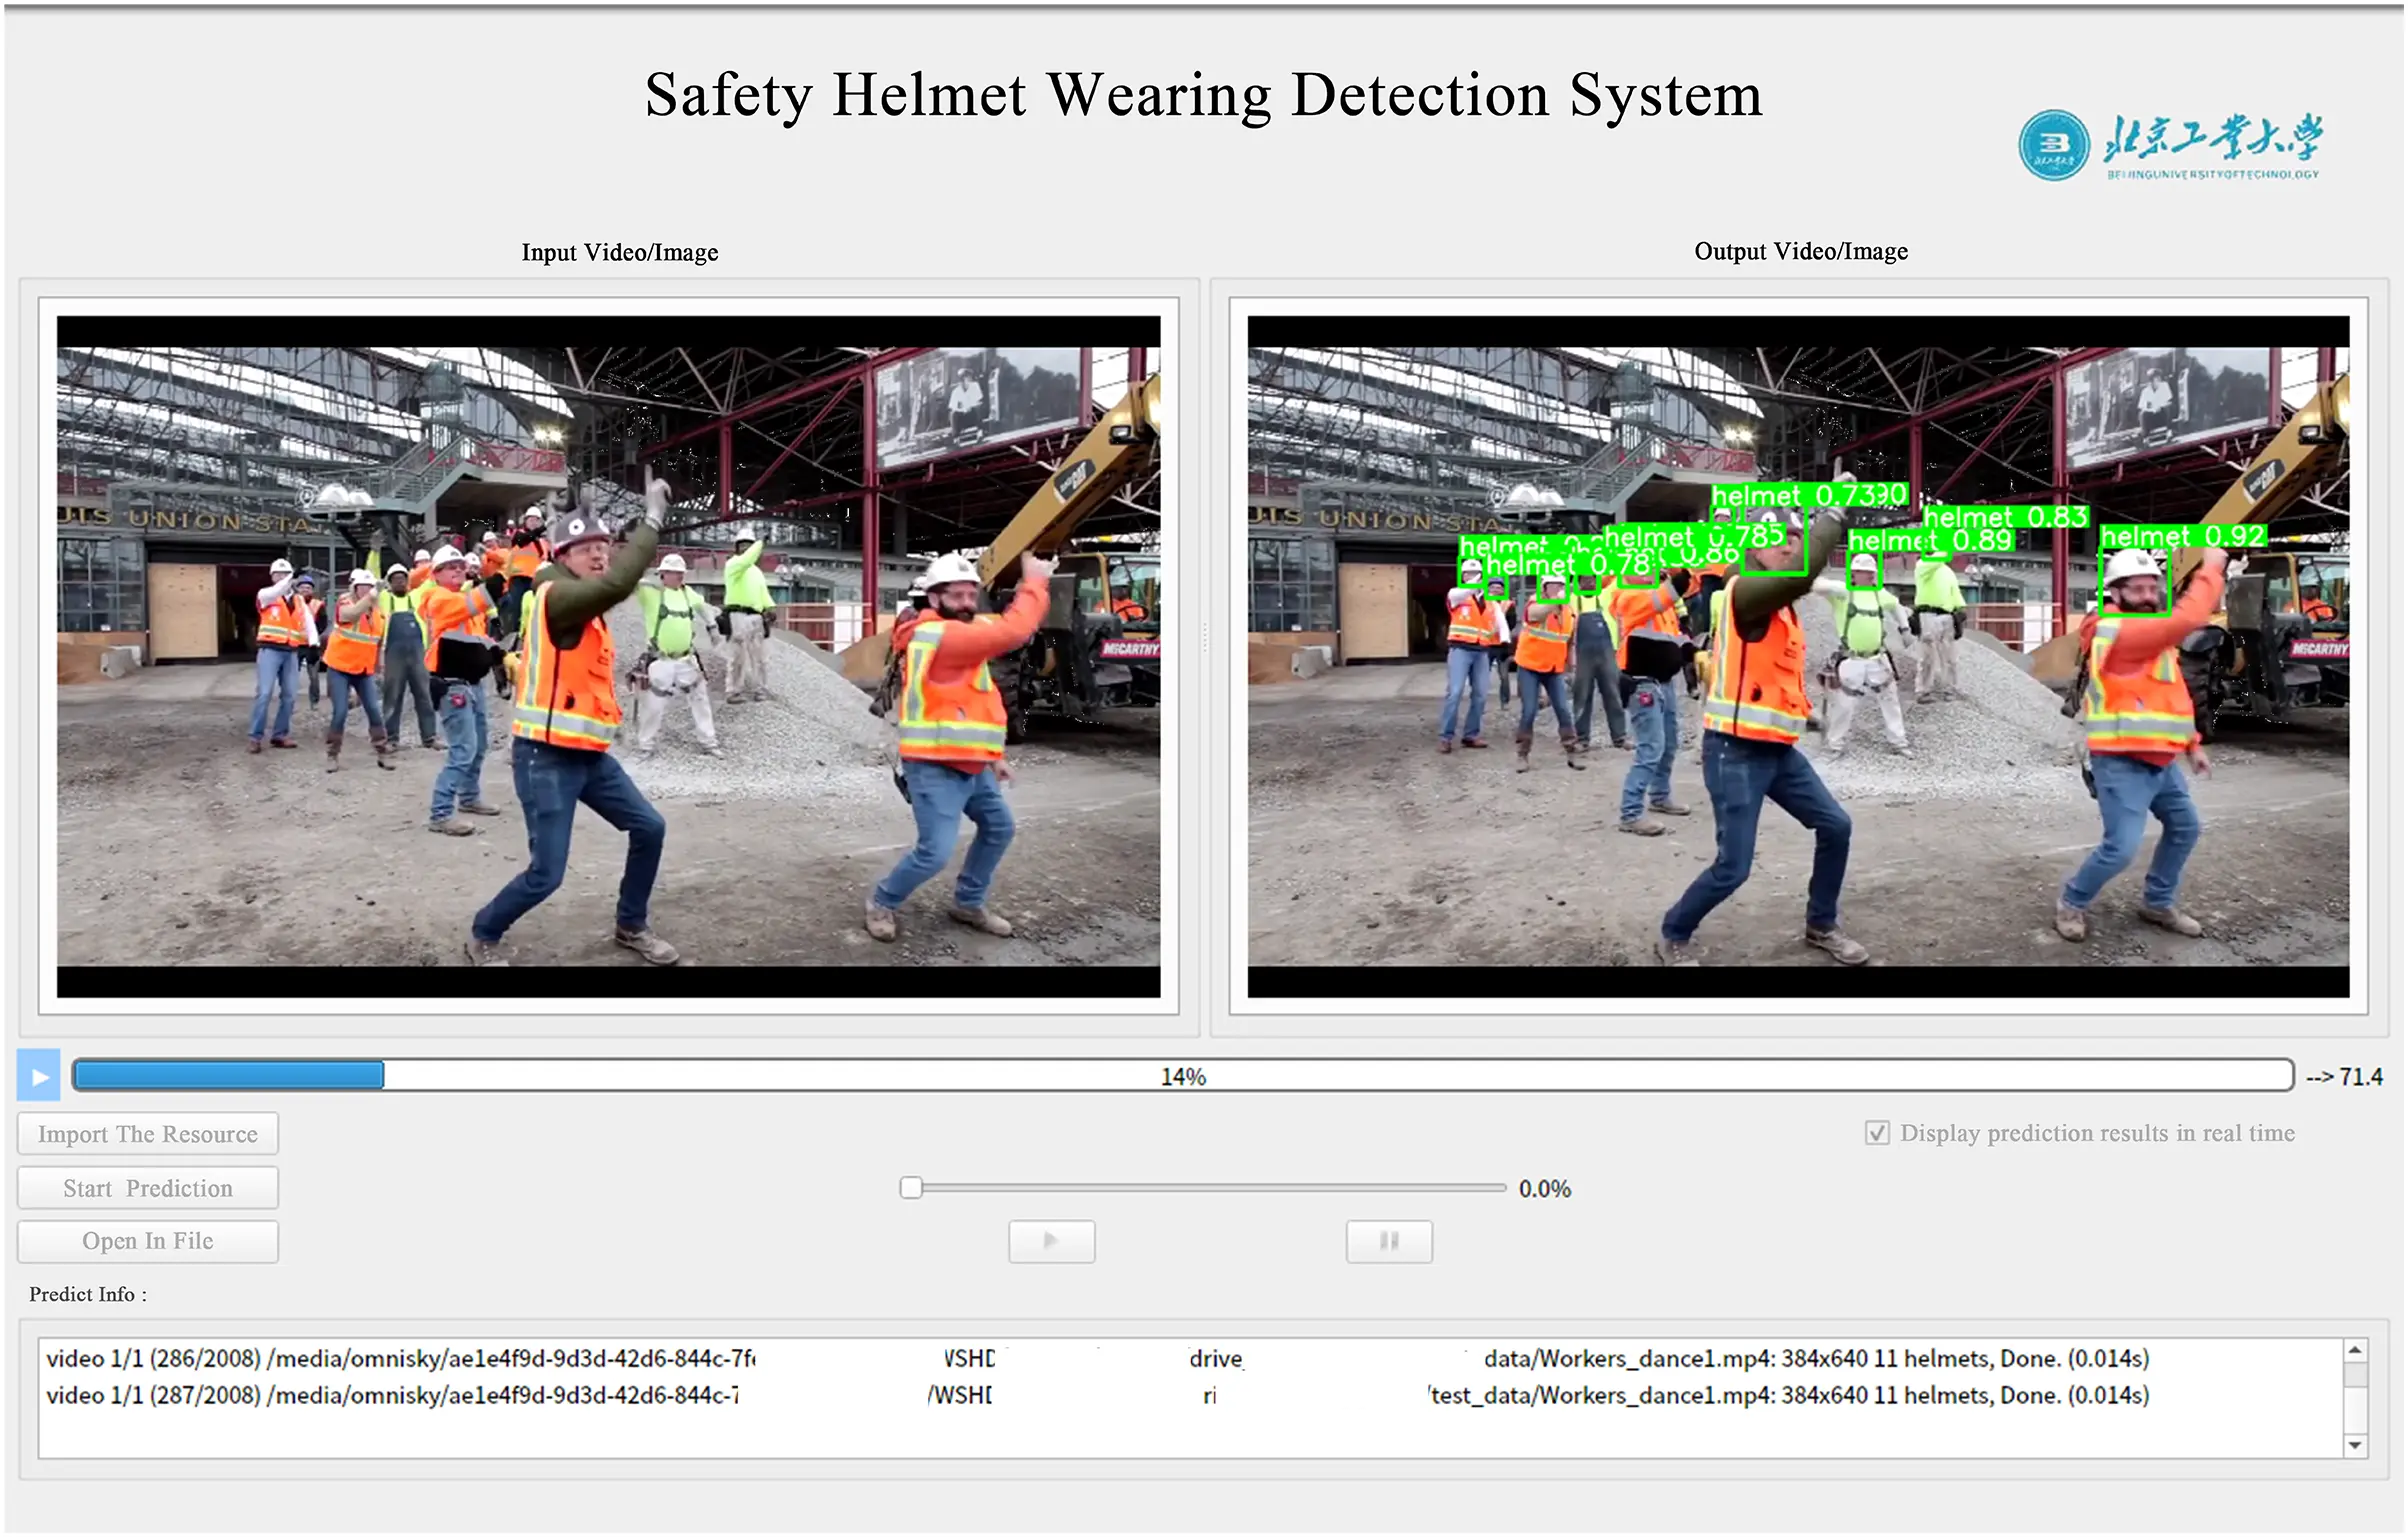
Task: Click the "Predict Info :" label
Action: tap(86, 1293)
